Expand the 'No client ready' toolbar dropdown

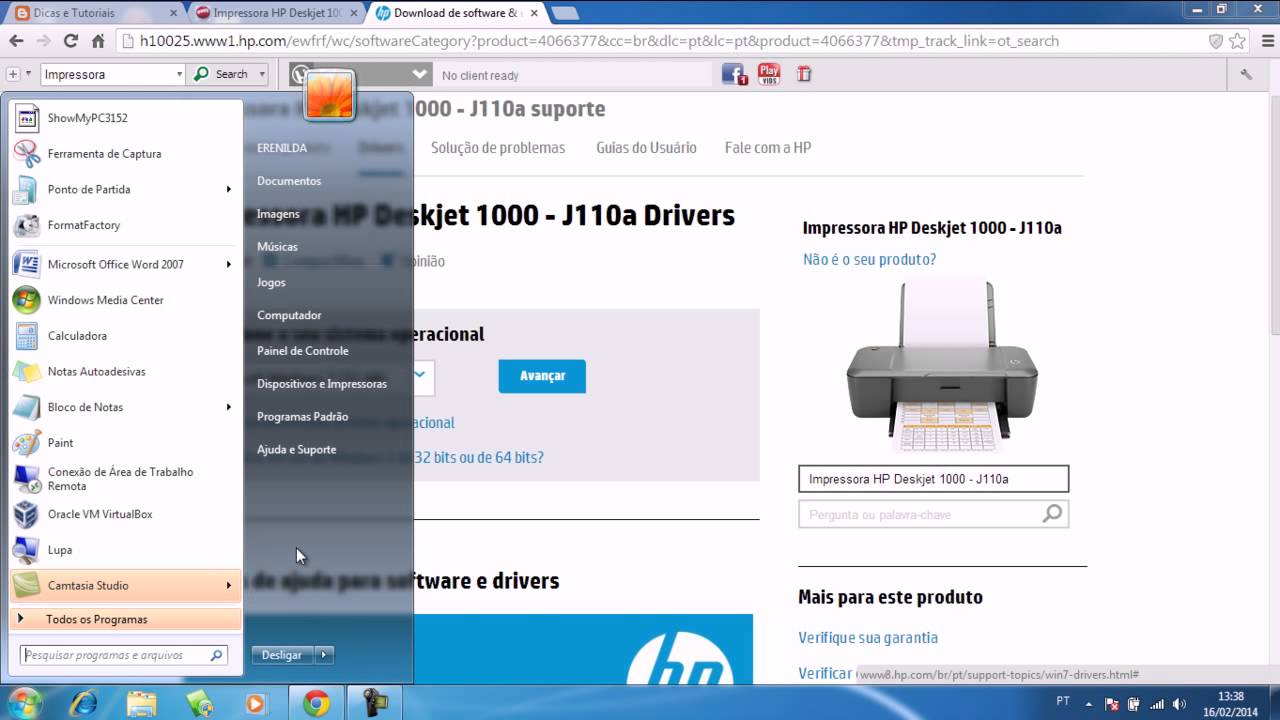[x=419, y=75]
